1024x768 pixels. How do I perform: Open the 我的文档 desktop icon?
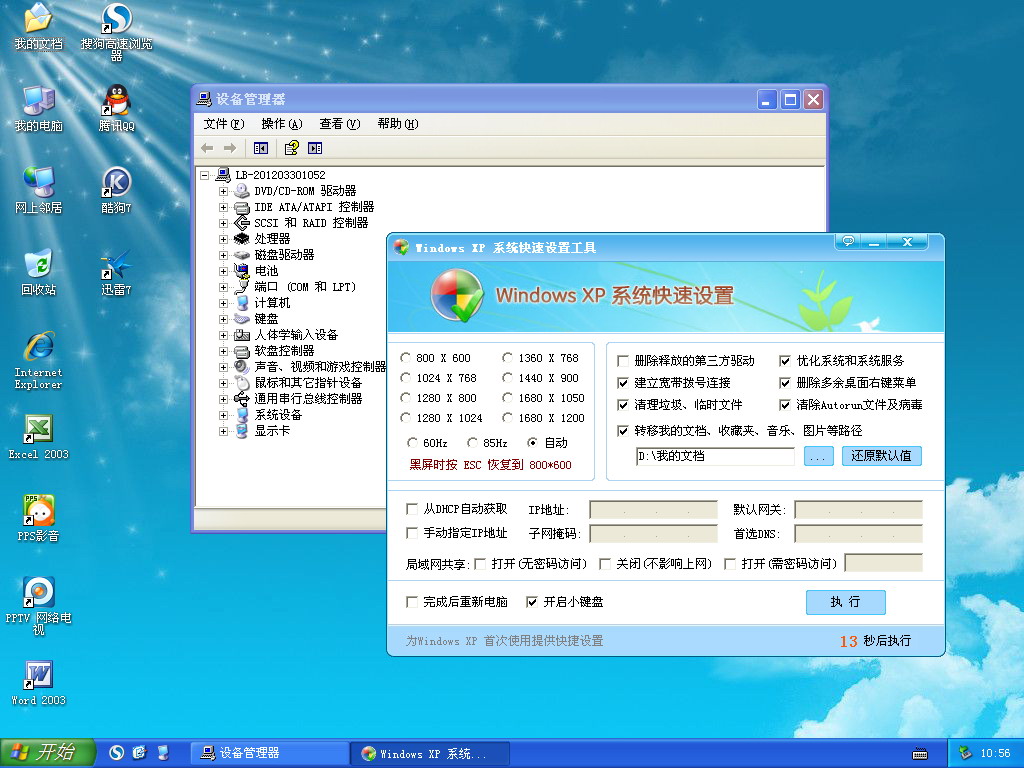39,26
